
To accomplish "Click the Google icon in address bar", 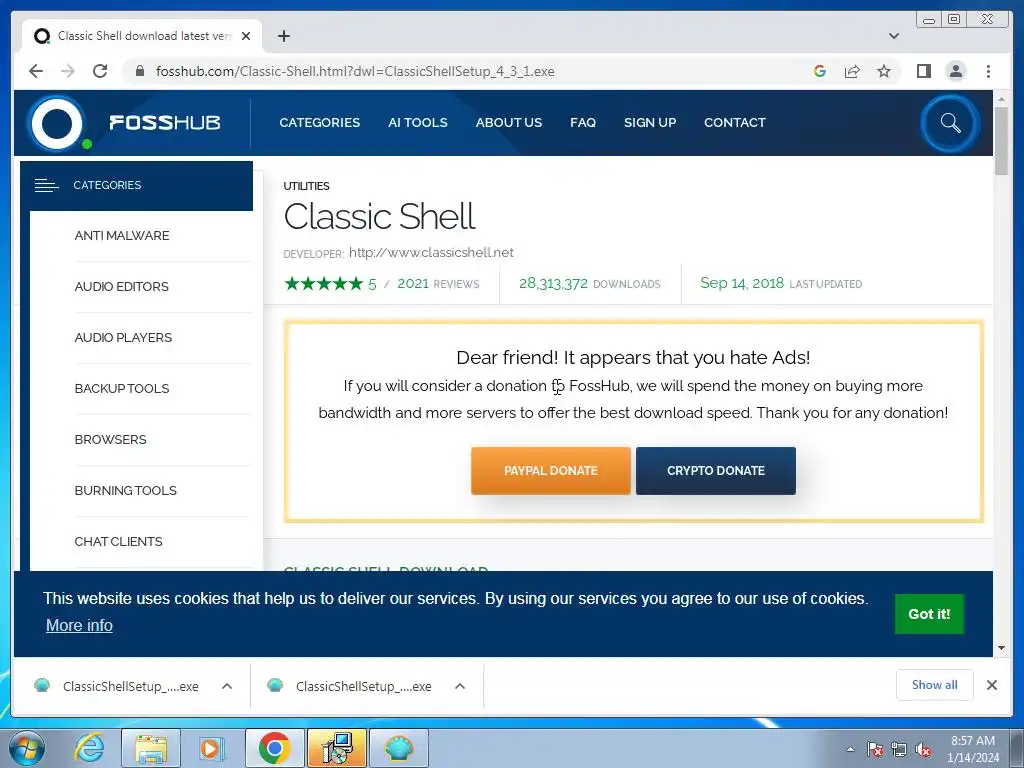I will tap(820, 71).
